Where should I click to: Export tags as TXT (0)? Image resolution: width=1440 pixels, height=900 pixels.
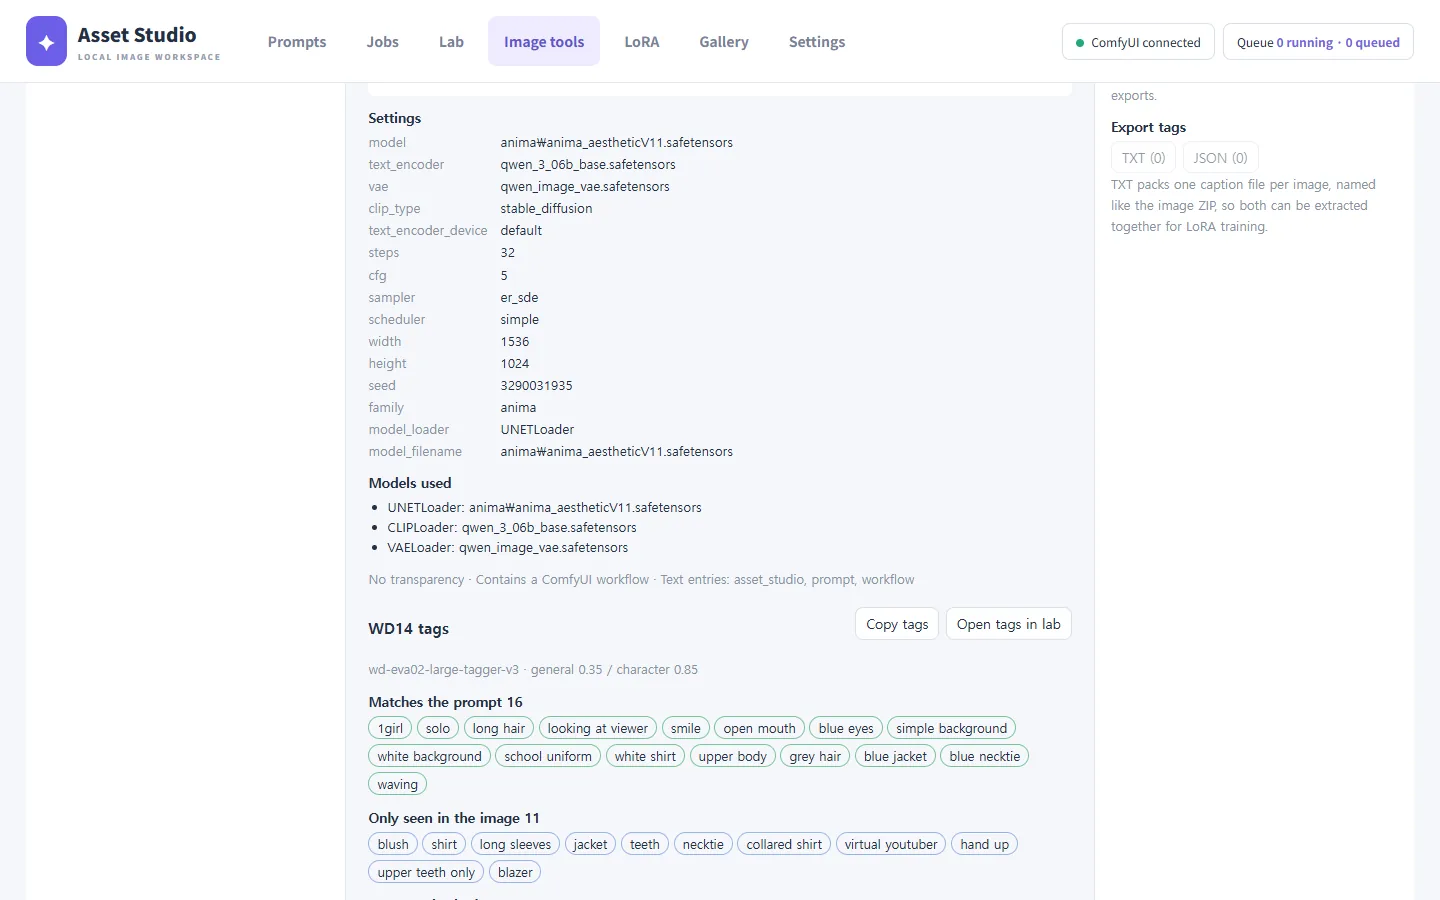tap(1143, 158)
